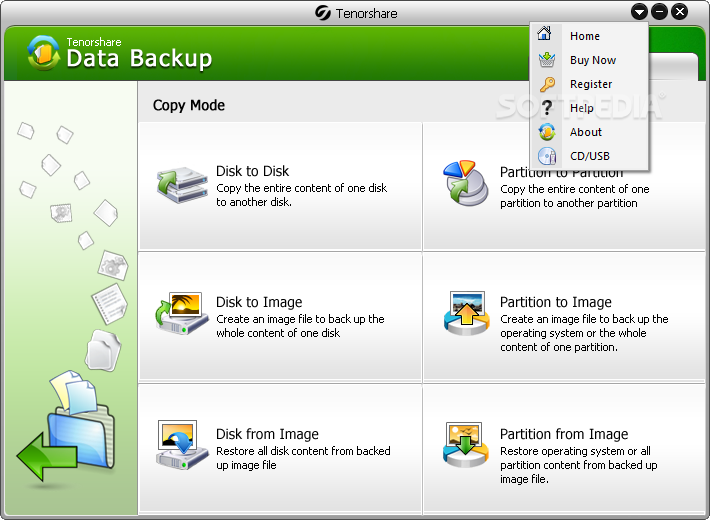
Task: Click the Help question mark icon
Action: [x=547, y=108]
